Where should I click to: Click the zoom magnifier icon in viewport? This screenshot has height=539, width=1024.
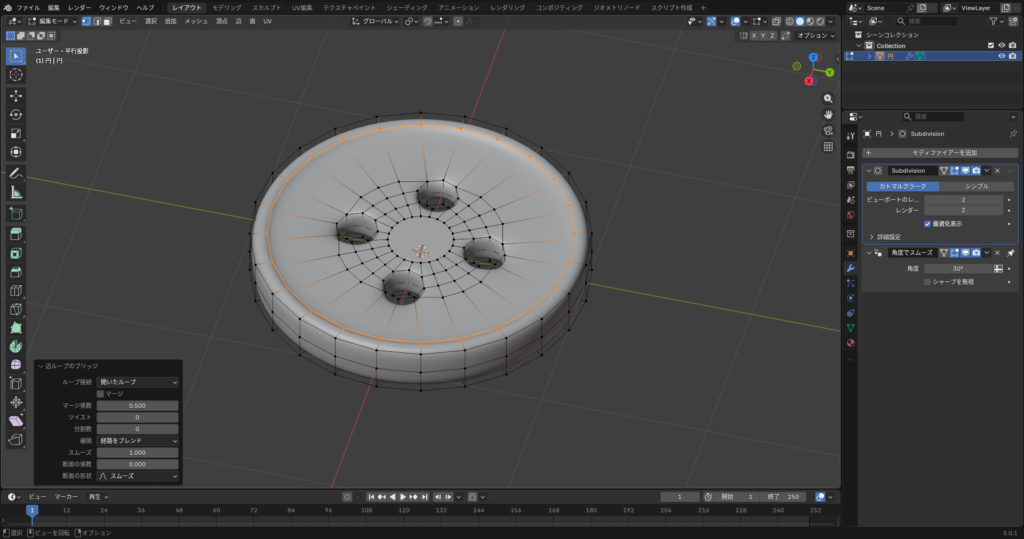828,99
